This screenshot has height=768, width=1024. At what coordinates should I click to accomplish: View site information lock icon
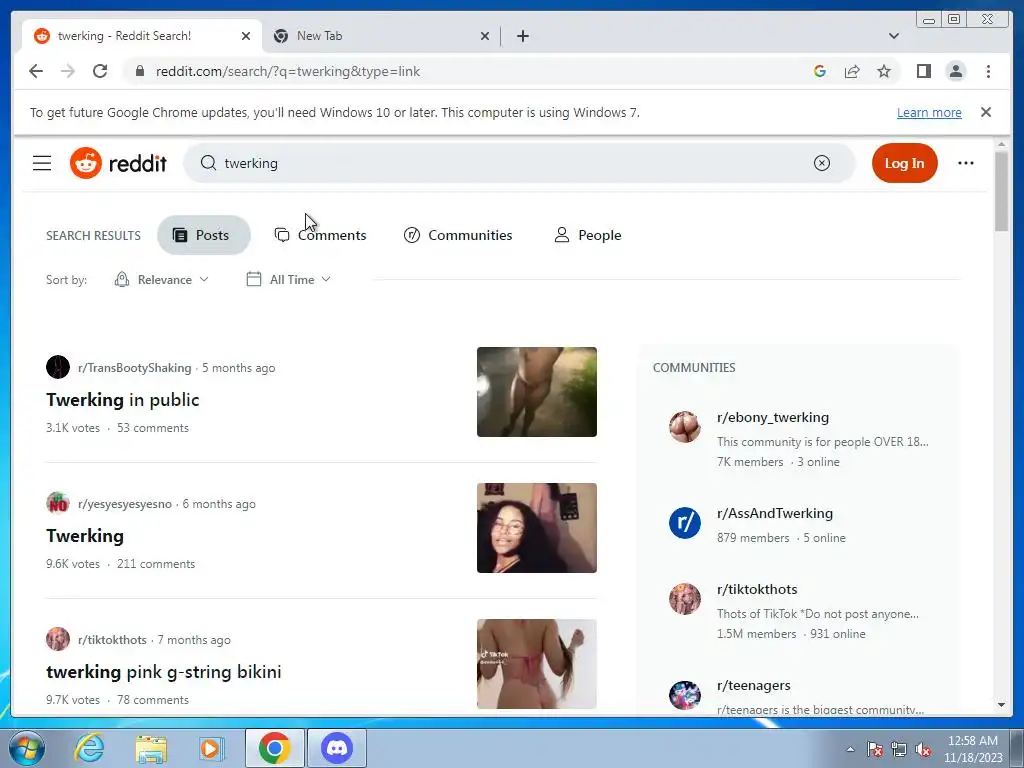139,71
